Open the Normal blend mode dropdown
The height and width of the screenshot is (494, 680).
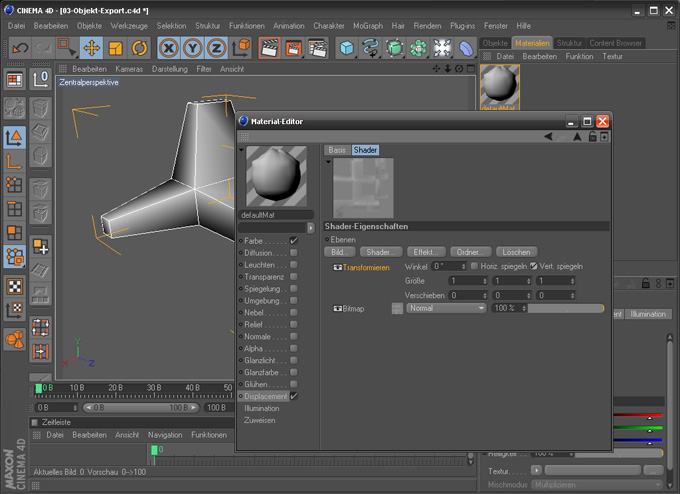click(x=446, y=309)
